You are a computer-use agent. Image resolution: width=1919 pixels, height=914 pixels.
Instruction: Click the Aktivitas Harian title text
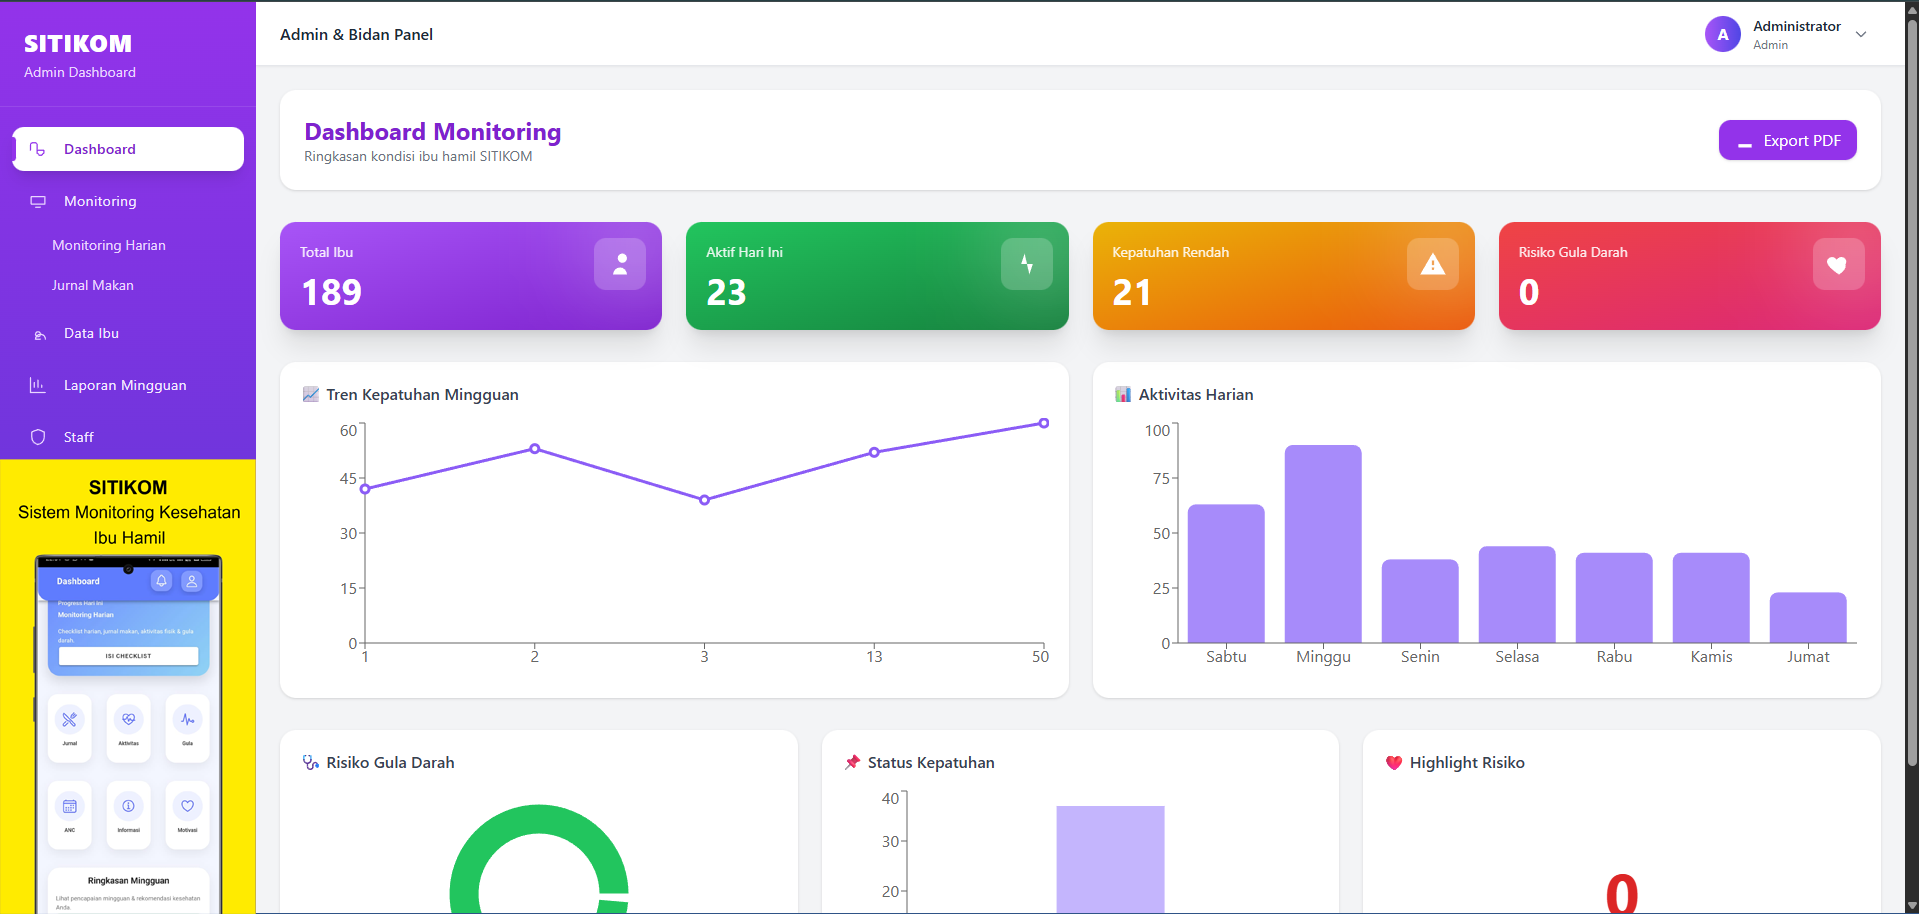pos(1196,394)
